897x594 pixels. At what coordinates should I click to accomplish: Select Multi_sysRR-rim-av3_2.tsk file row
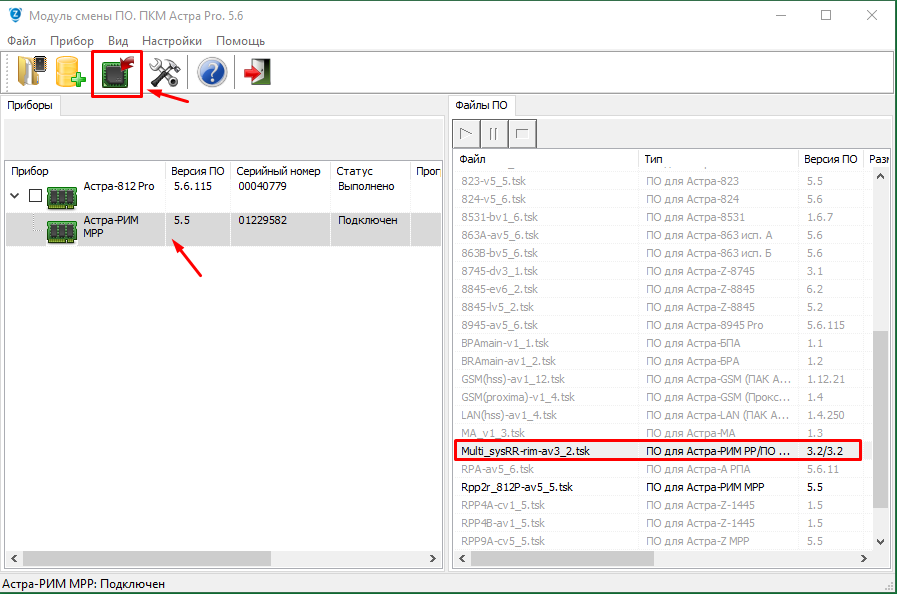[525, 451]
